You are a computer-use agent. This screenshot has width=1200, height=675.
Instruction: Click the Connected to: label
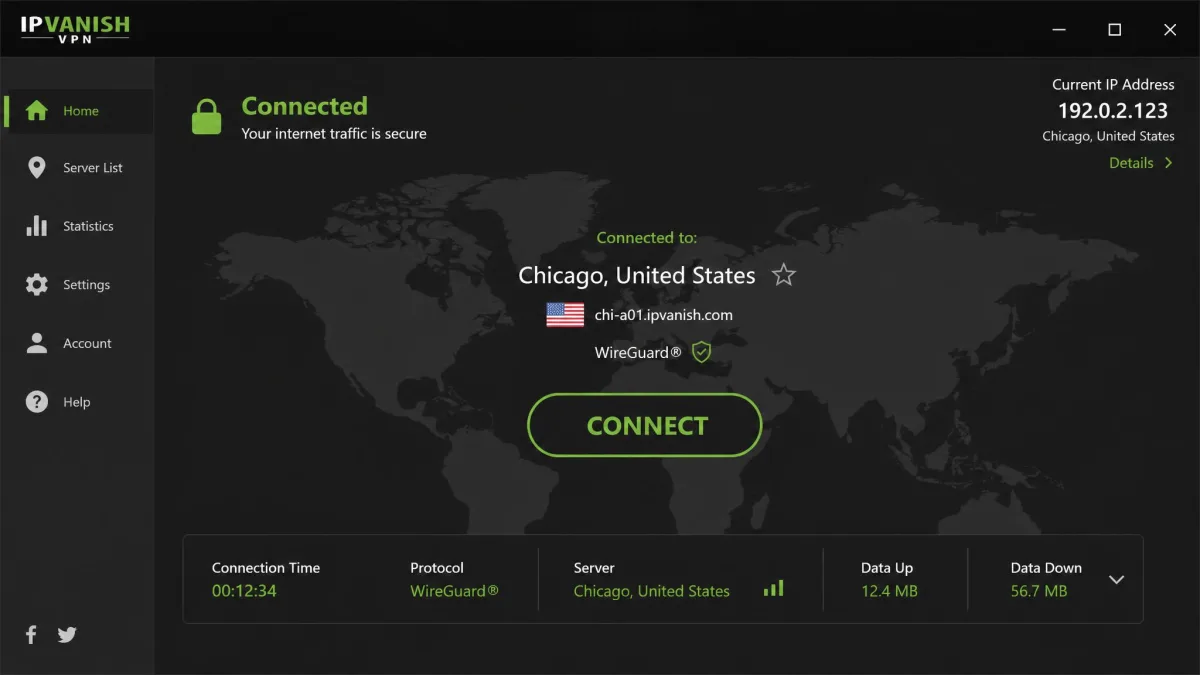647,238
